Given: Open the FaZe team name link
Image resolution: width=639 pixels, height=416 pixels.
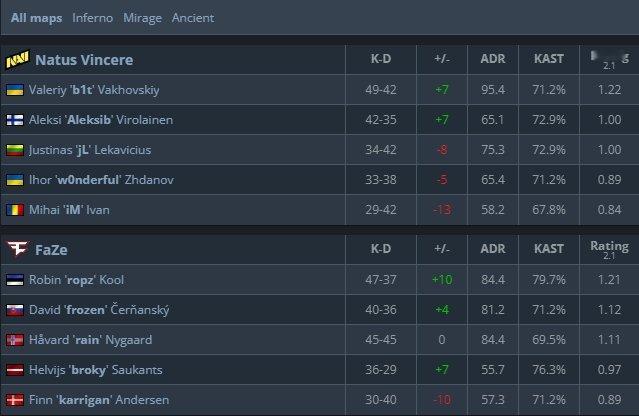Looking at the screenshot, I should [x=51, y=250].
